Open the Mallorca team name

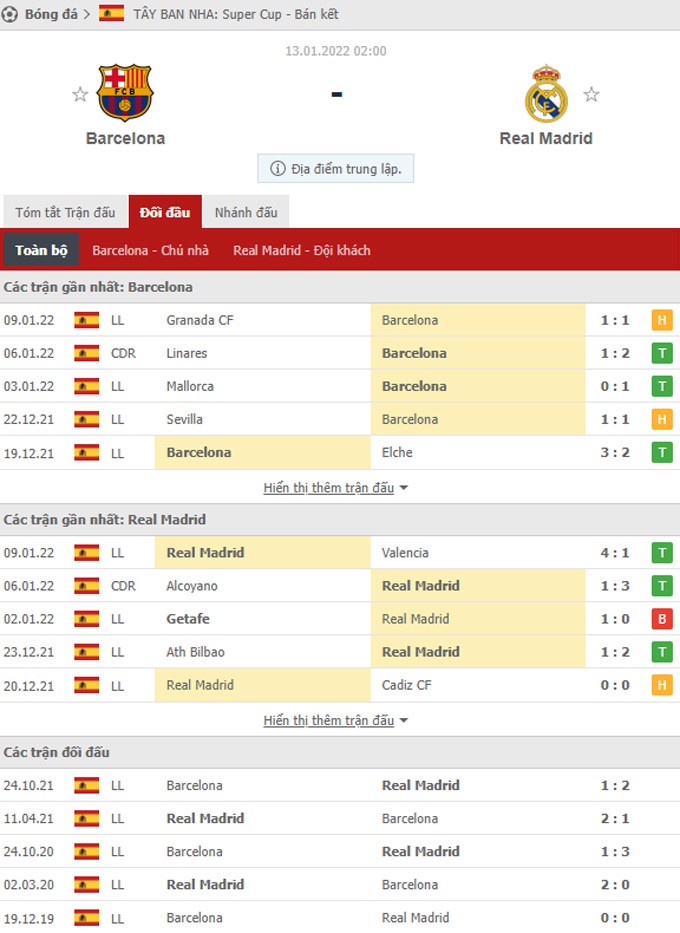tap(190, 386)
